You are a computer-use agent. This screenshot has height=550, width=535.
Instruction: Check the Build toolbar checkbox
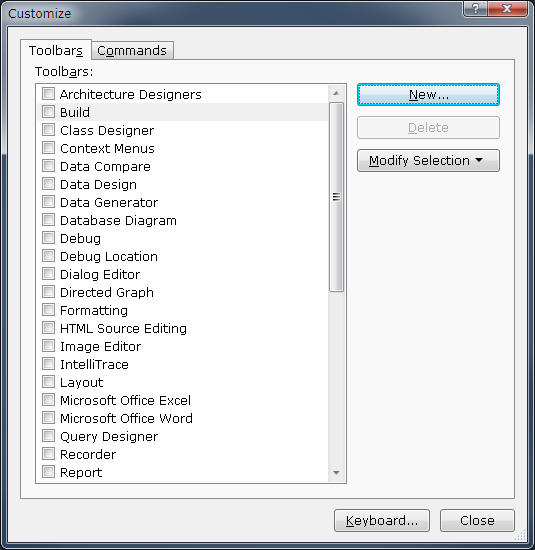(48, 112)
